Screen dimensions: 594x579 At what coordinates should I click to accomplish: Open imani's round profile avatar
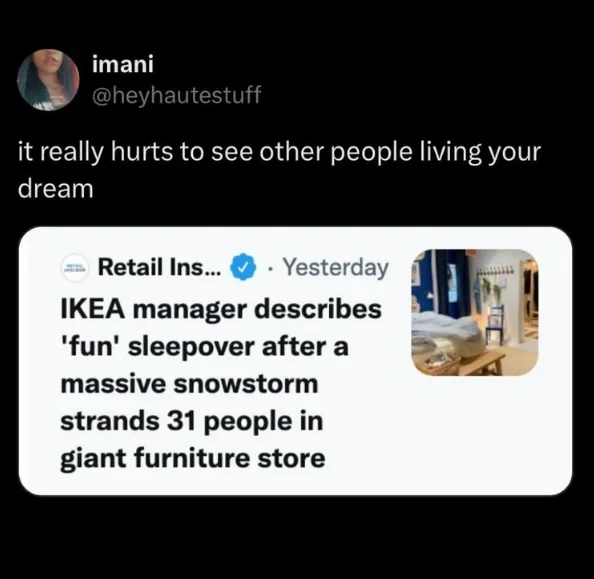coord(48,80)
